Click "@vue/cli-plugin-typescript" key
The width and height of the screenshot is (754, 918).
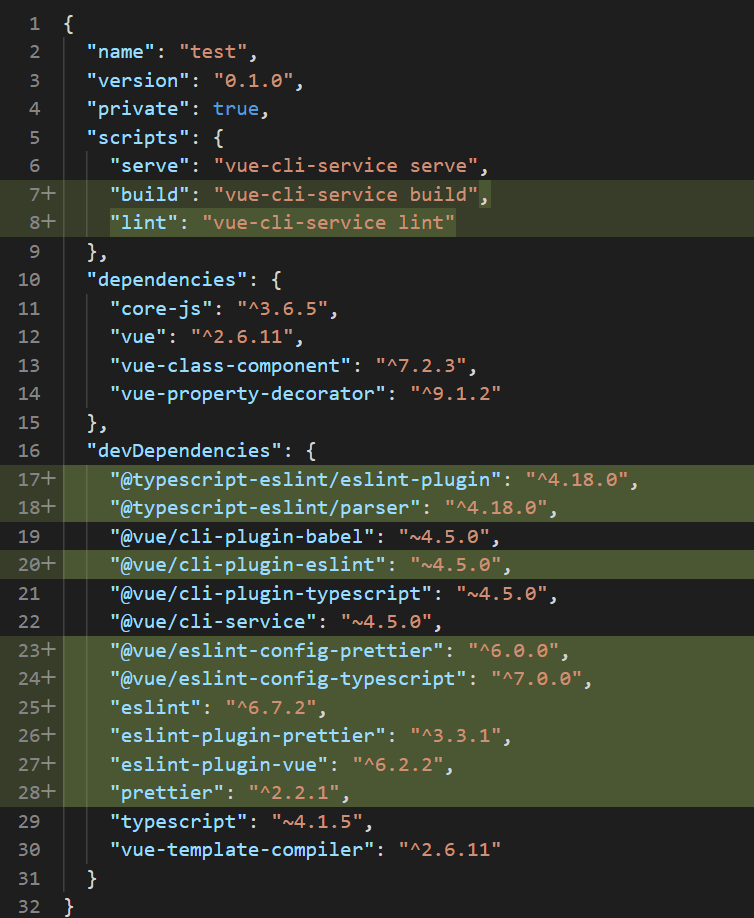(271, 594)
